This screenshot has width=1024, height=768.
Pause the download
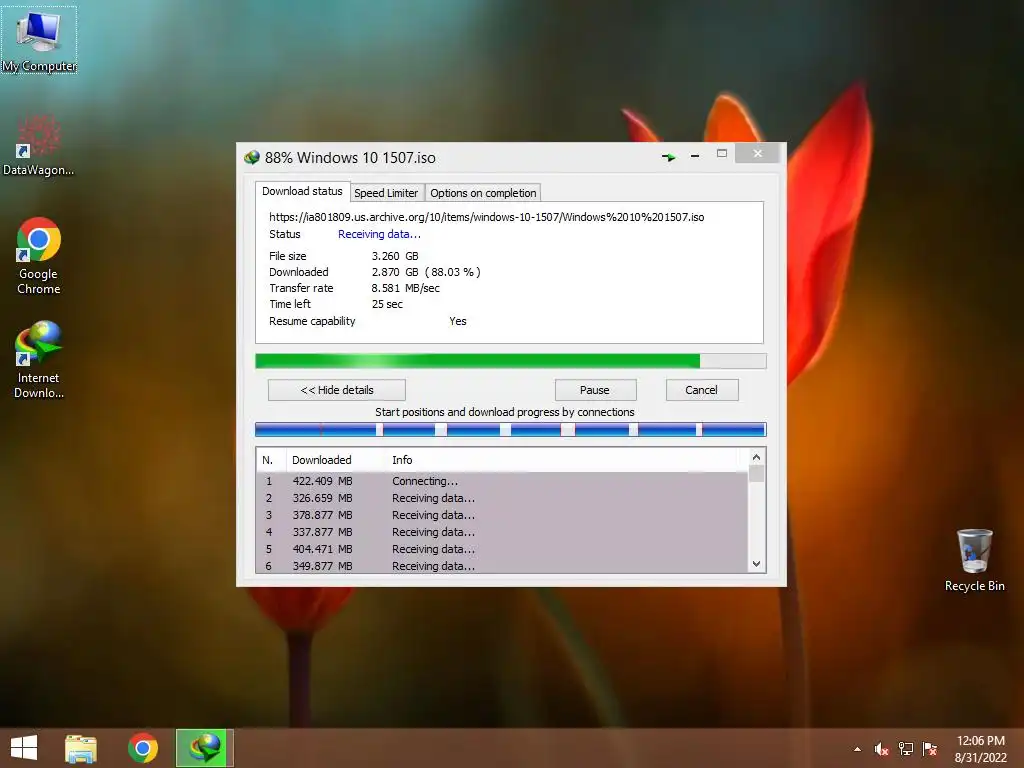(x=595, y=390)
